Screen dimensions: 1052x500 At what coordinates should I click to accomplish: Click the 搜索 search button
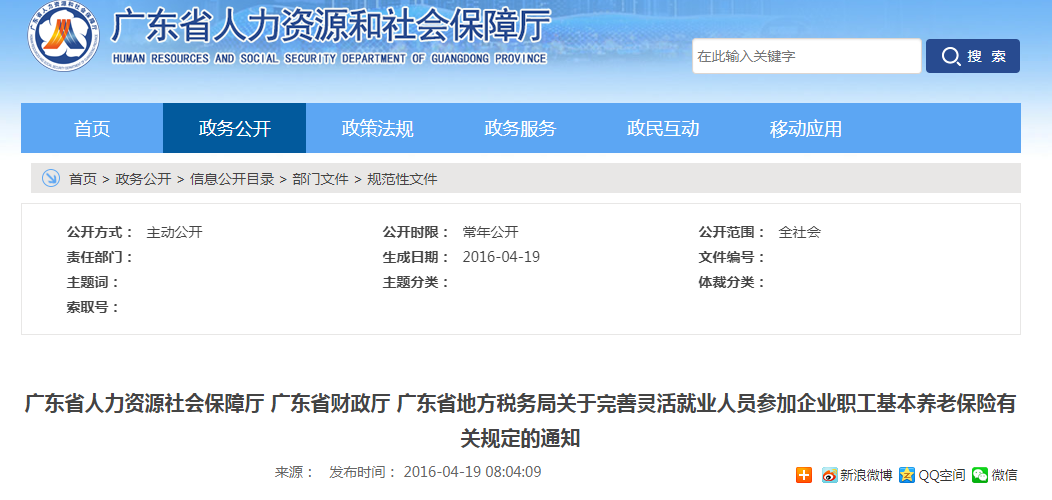pyautogui.click(x=972, y=56)
